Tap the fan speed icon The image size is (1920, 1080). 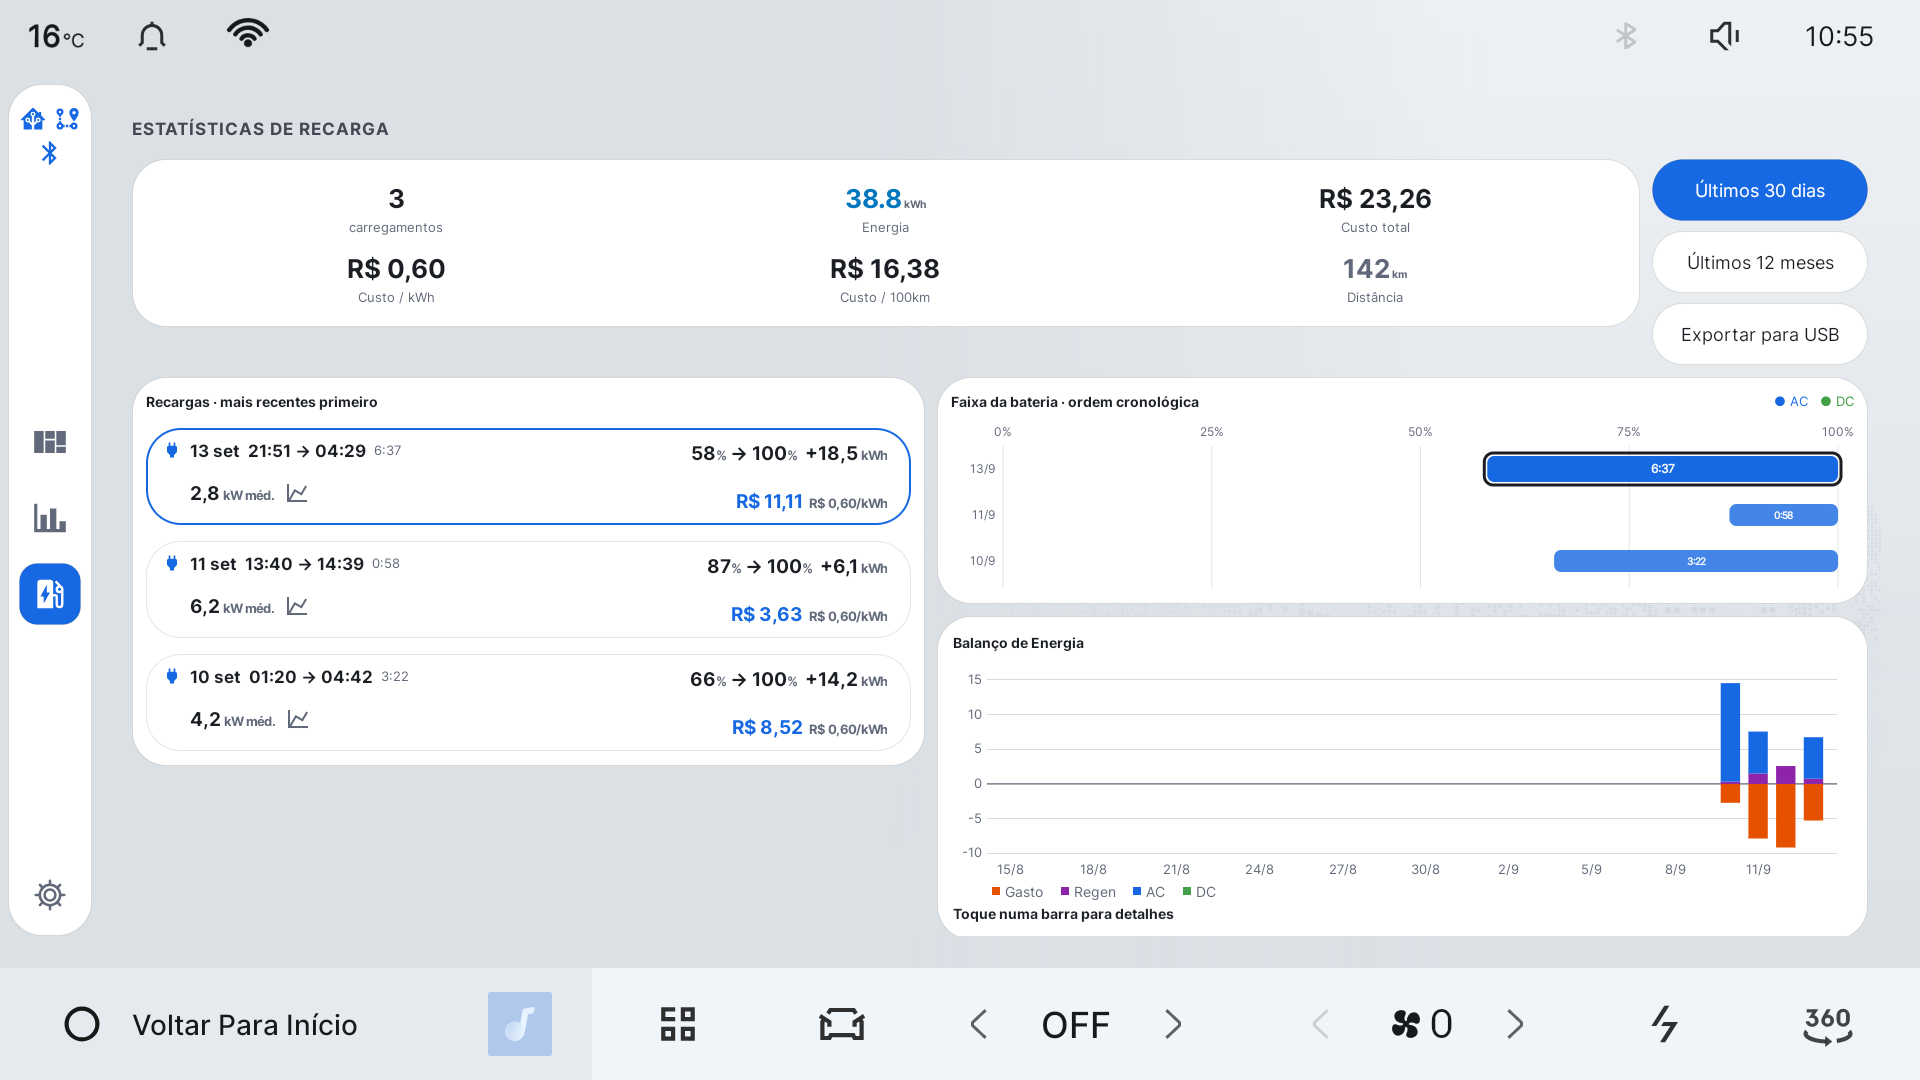click(1406, 1024)
